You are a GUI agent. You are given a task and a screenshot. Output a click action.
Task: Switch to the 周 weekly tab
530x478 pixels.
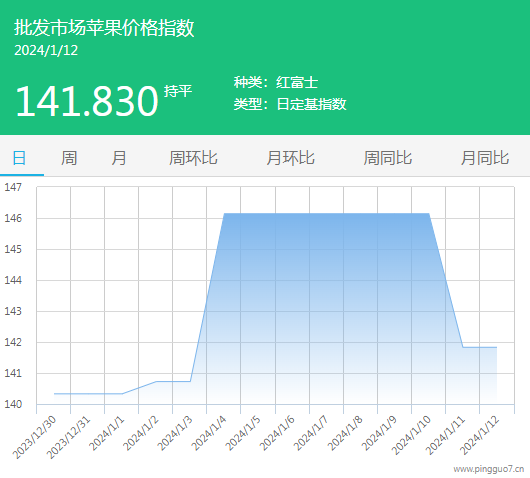tap(69, 158)
